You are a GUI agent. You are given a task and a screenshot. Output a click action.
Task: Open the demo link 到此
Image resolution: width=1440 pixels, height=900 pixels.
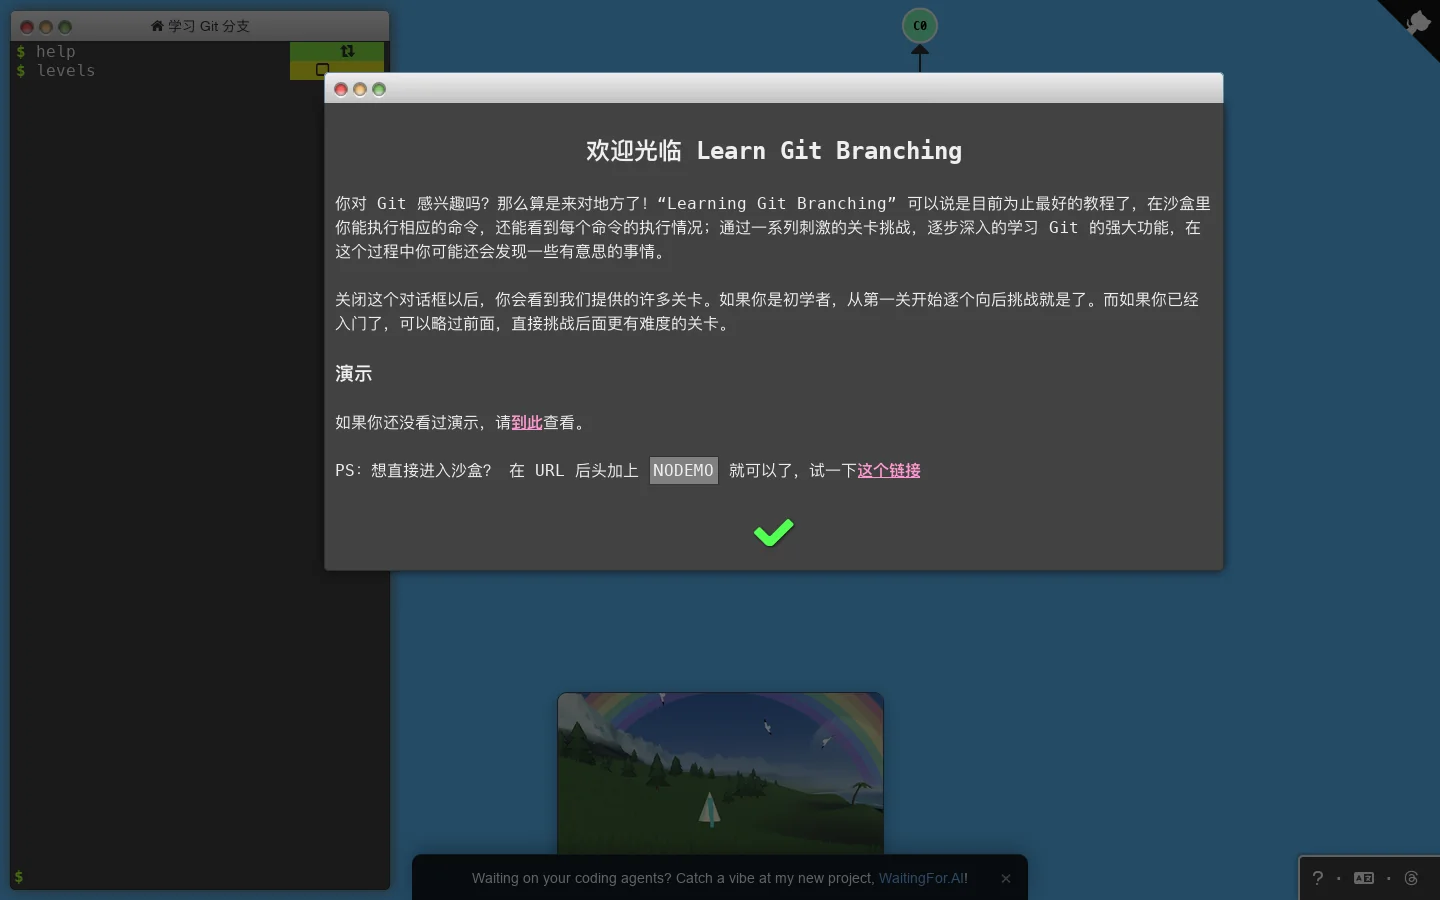(527, 423)
